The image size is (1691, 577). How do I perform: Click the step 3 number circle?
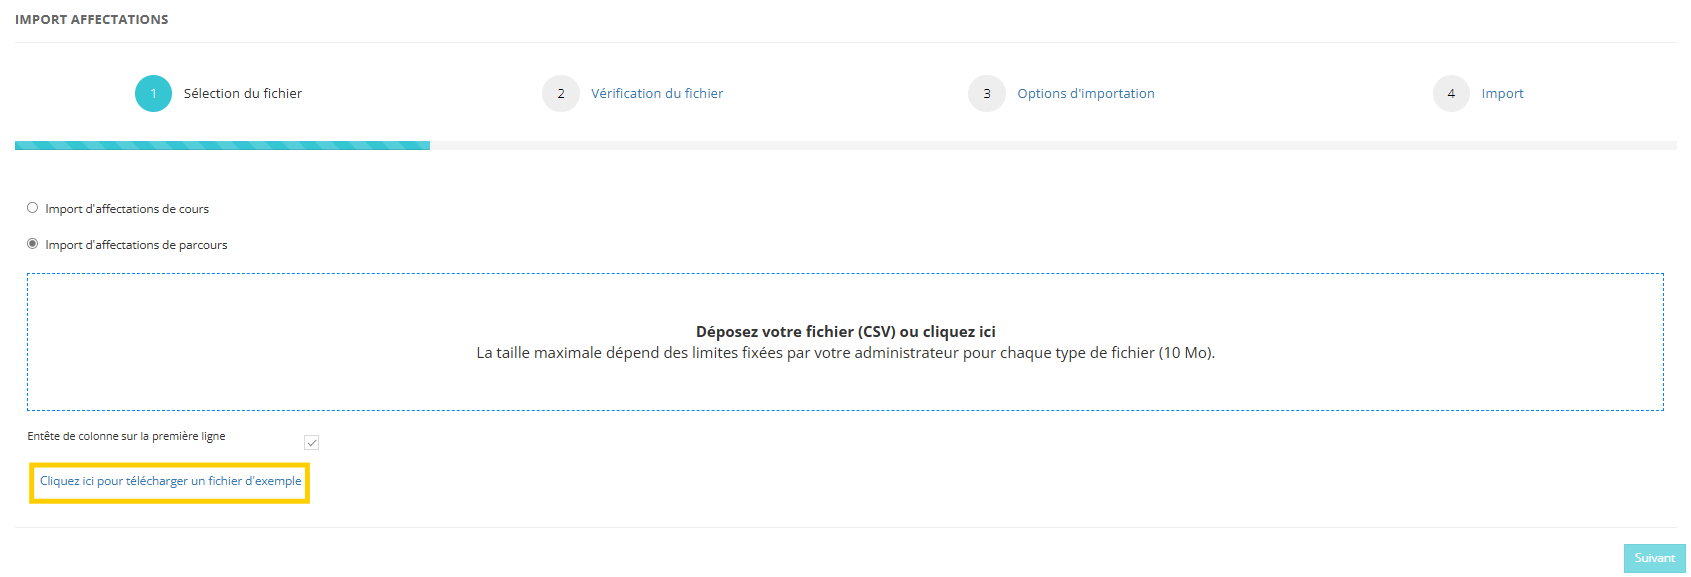[x=987, y=94]
